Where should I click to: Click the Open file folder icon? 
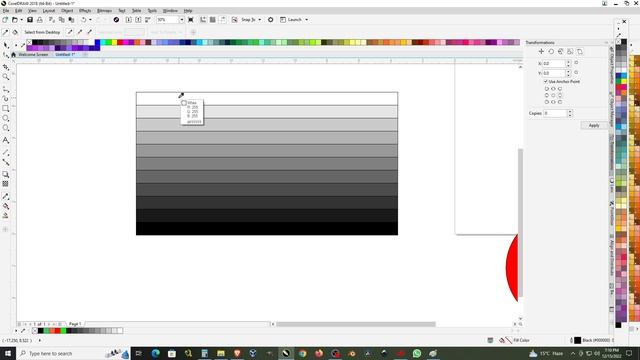click(15, 20)
